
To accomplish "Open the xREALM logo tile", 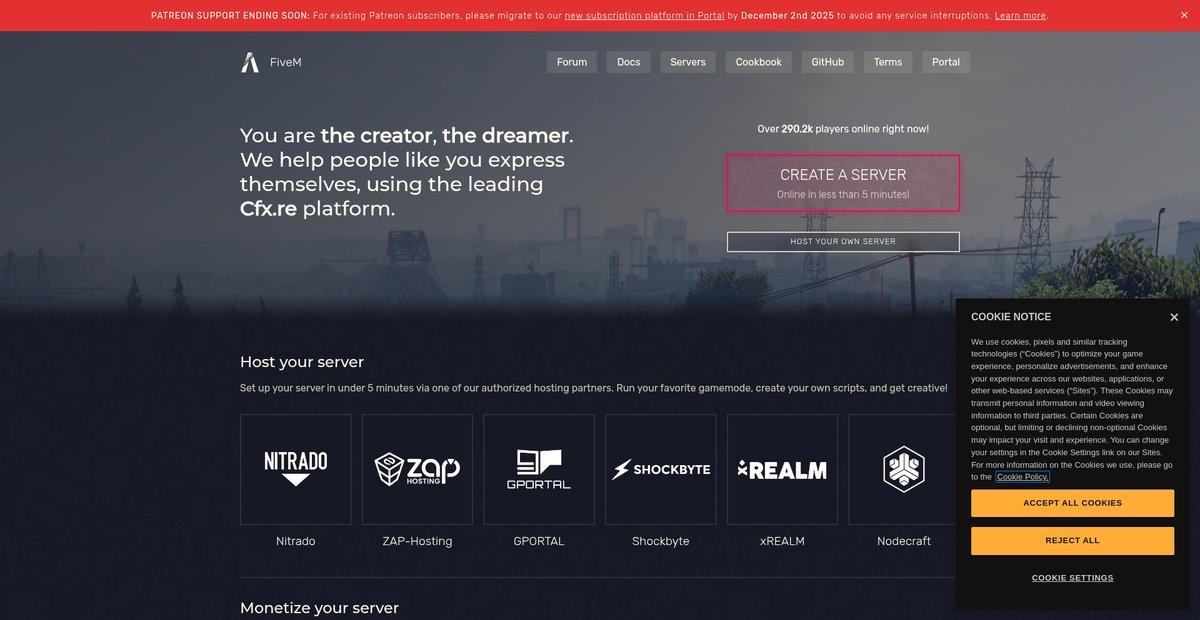I will (x=782, y=470).
